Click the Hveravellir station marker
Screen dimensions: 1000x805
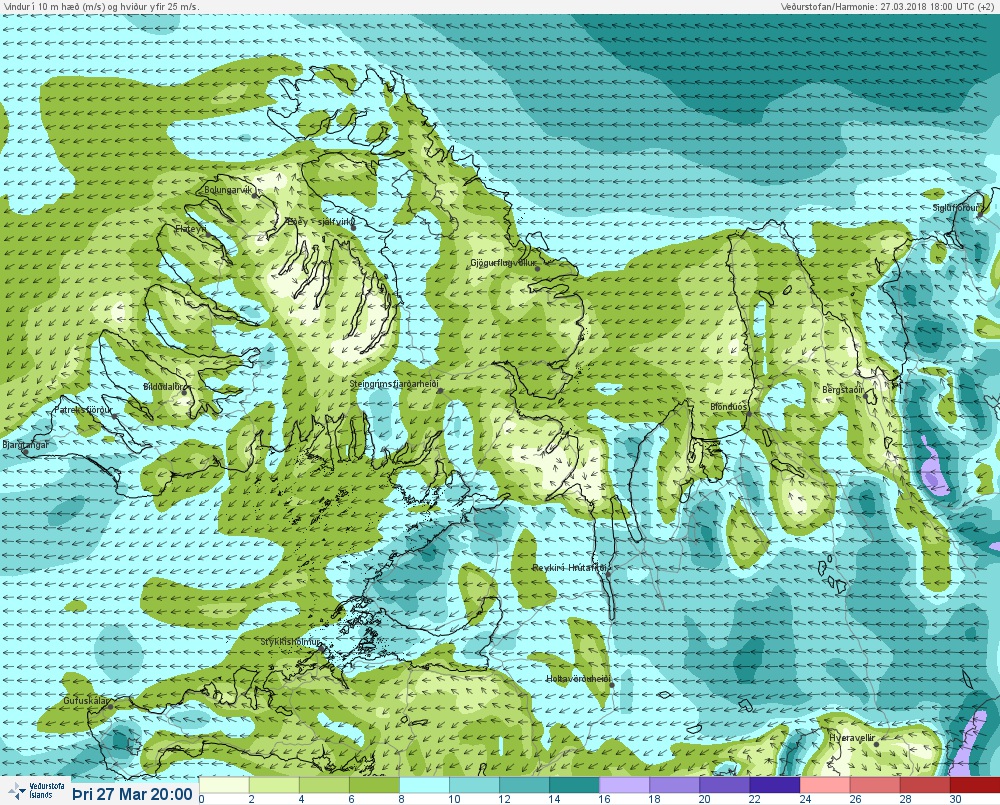[876, 744]
